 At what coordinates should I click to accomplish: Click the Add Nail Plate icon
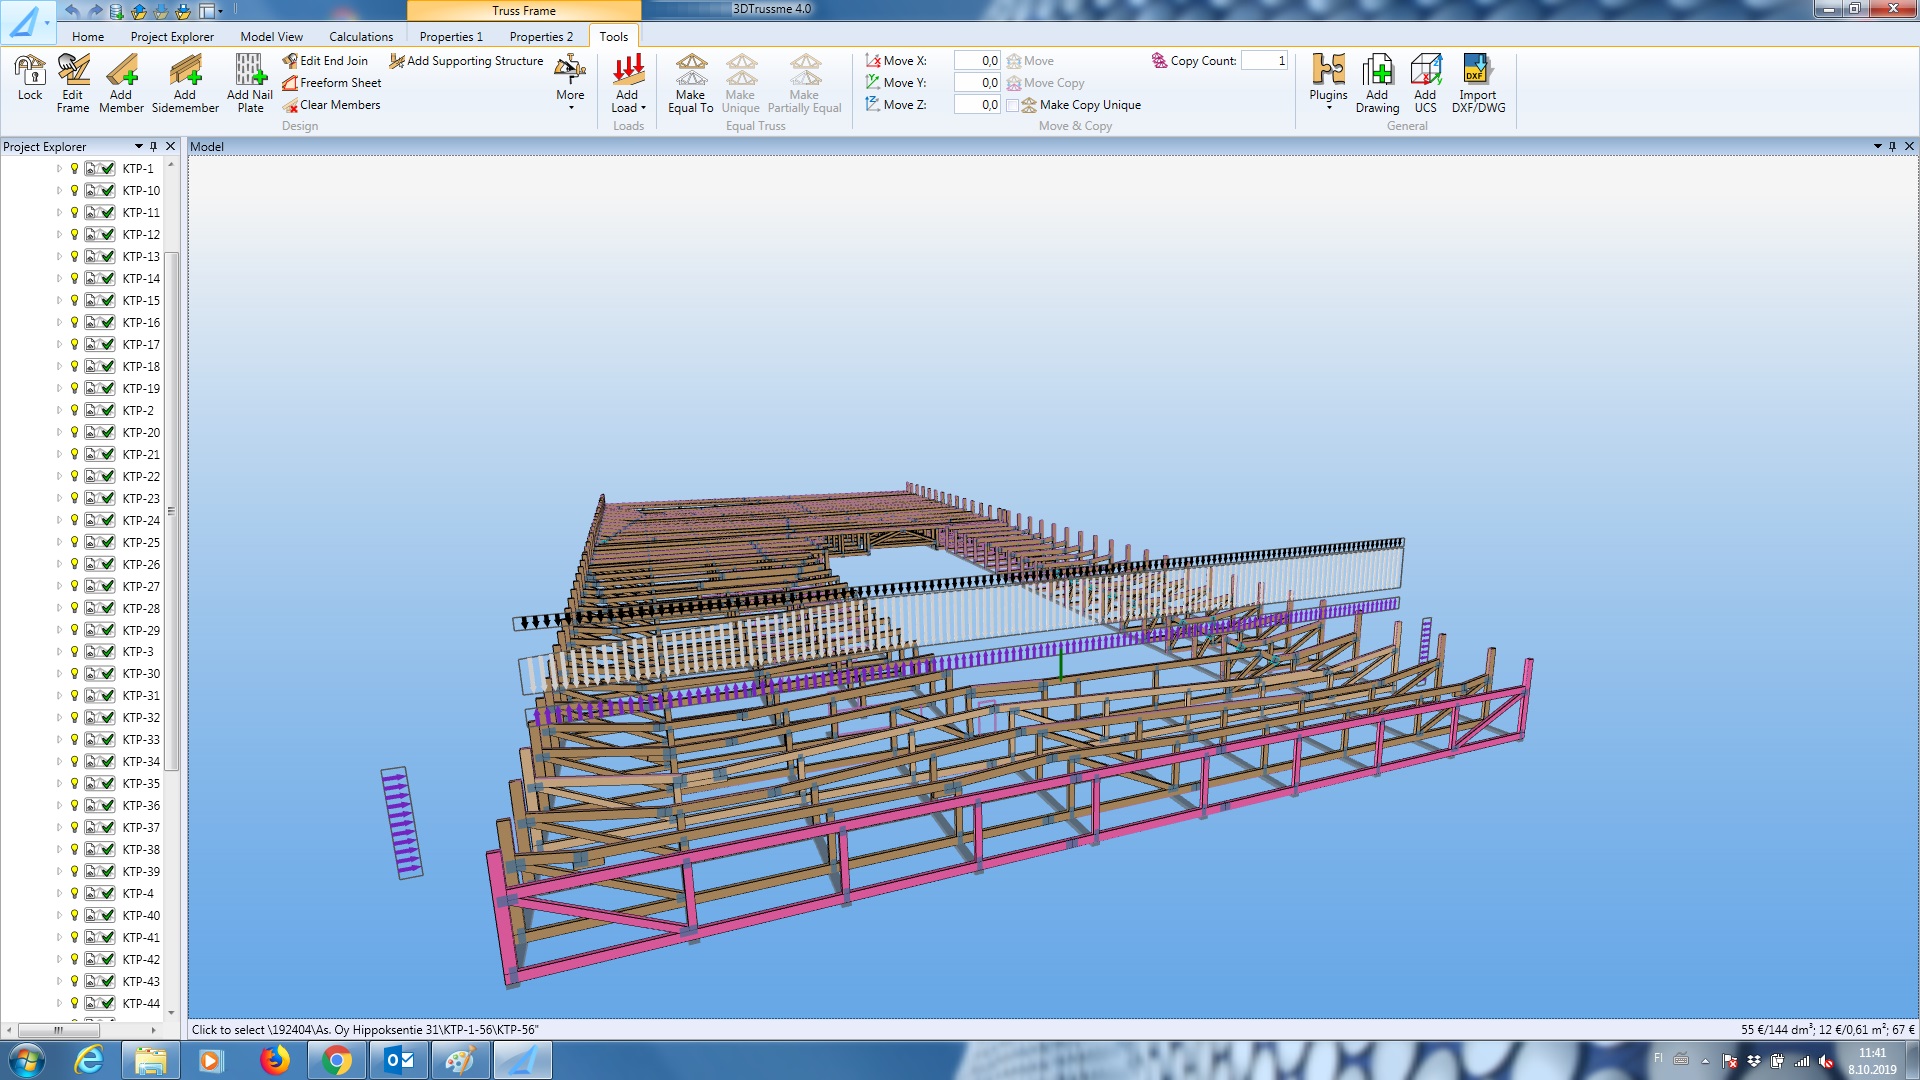click(x=250, y=71)
